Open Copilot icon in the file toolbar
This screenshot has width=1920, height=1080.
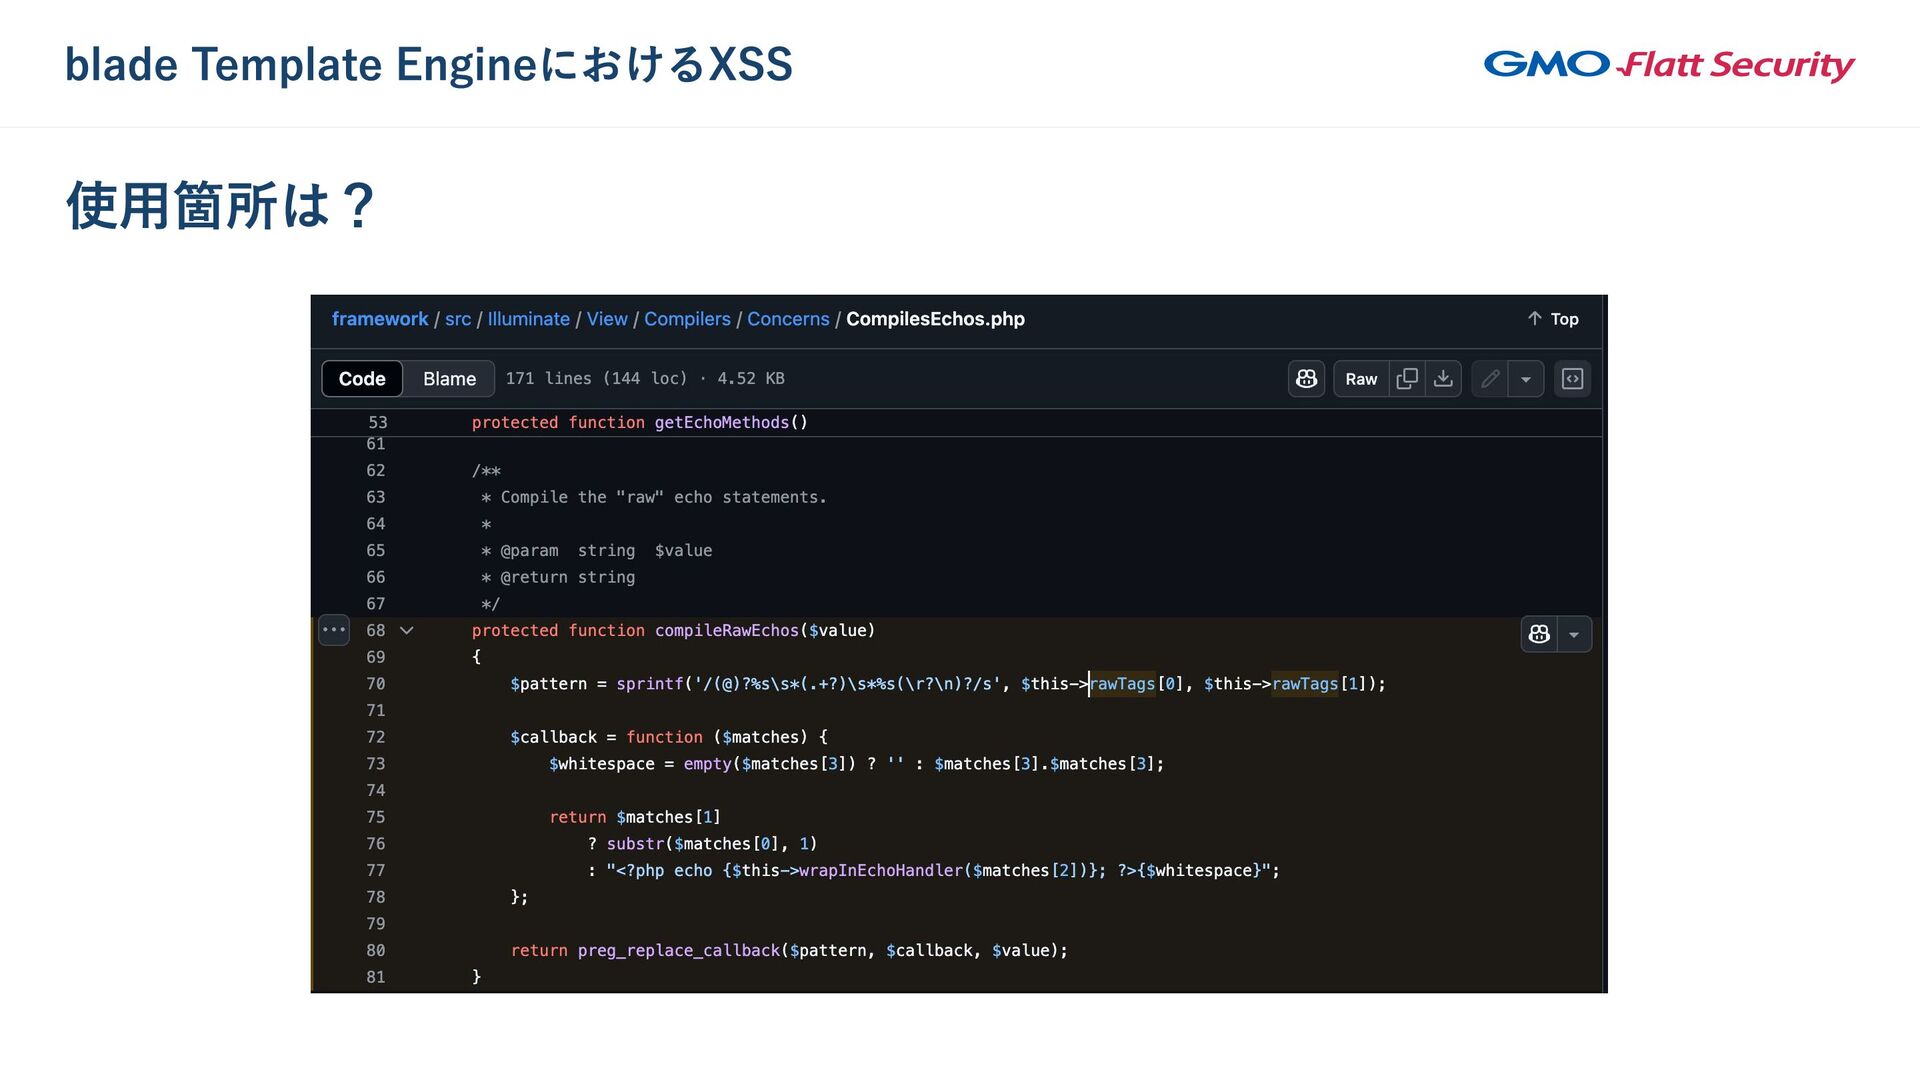click(1306, 379)
